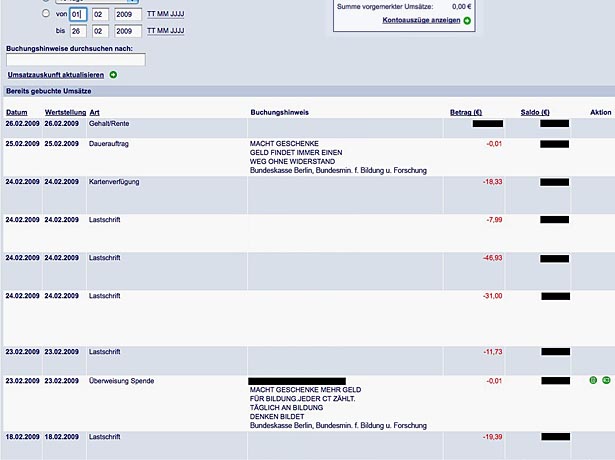Click the 'bis' year field showing 2009

[128, 32]
